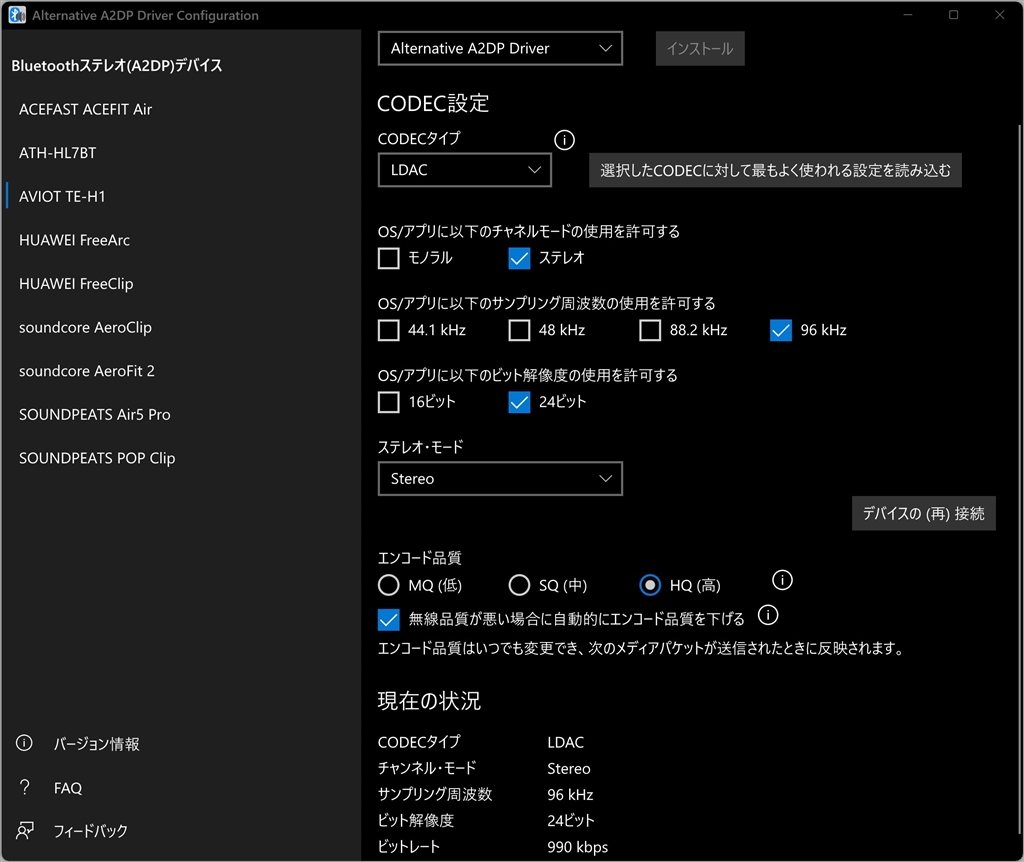Image resolution: width=1024 pixels, height=862 pixels.
Task: Click the vertical scrollbar on the right edge
Action: click(x=1020, y=480)
